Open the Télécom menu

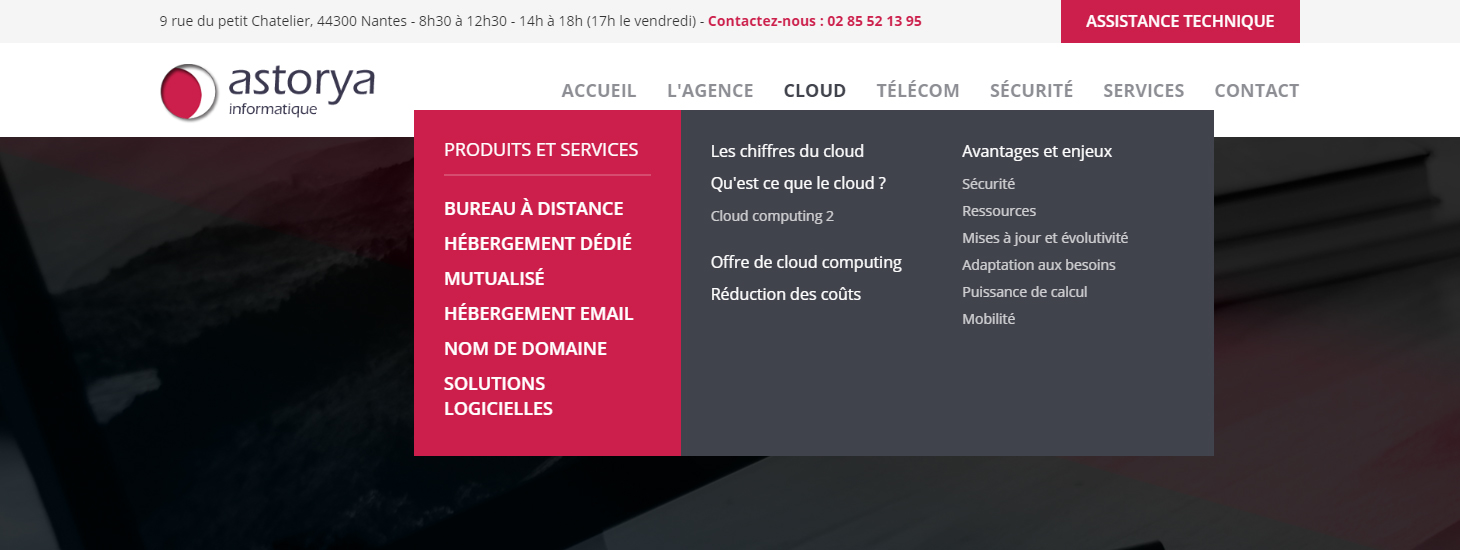(x=918, y=91)
